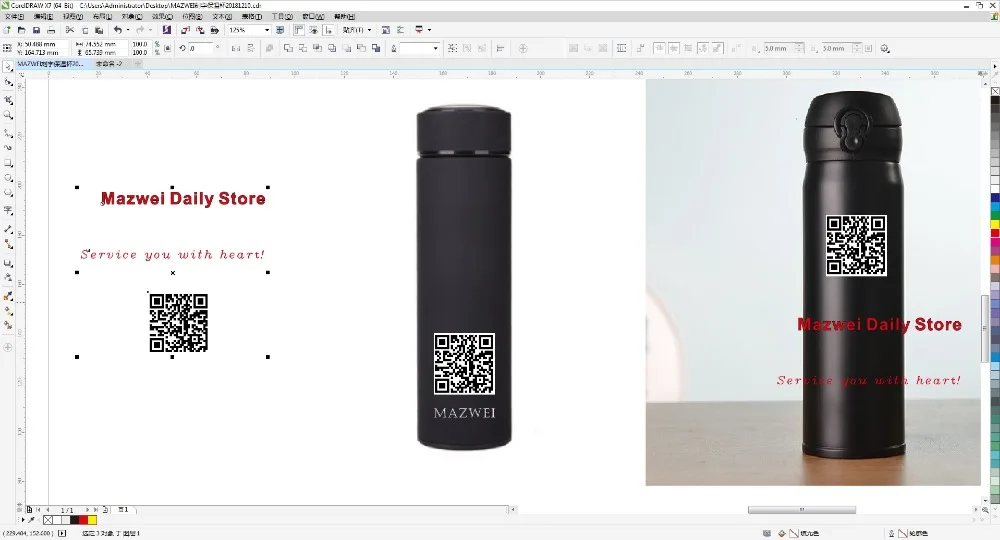Open the Text menu

coord(222,17)
